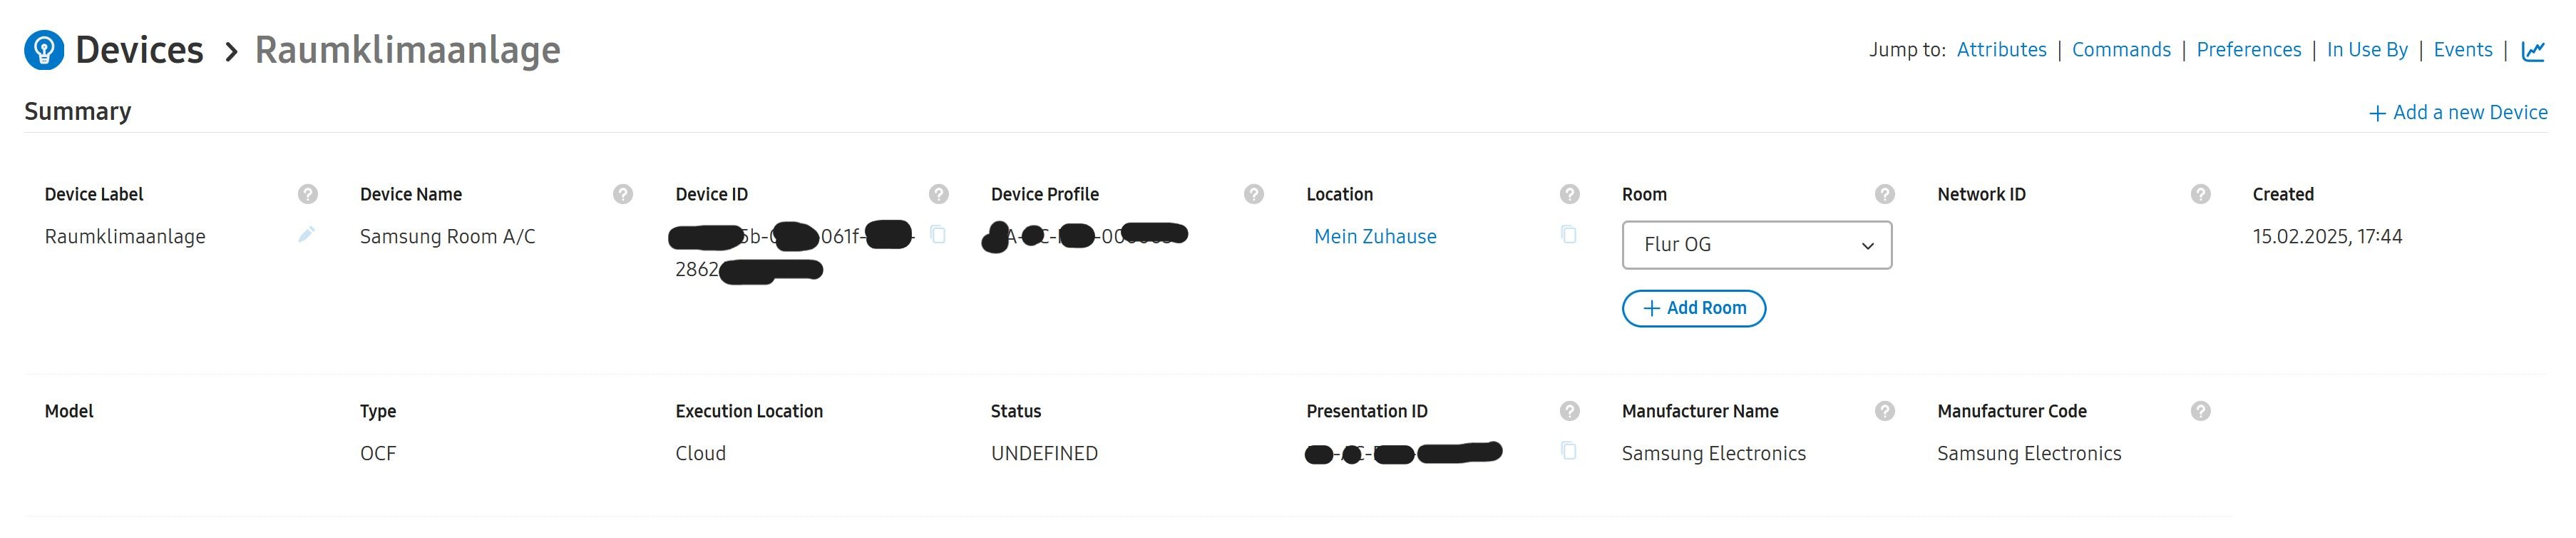Show help for Room field
2576x538 pixels.
click(x=1885, y=194)
